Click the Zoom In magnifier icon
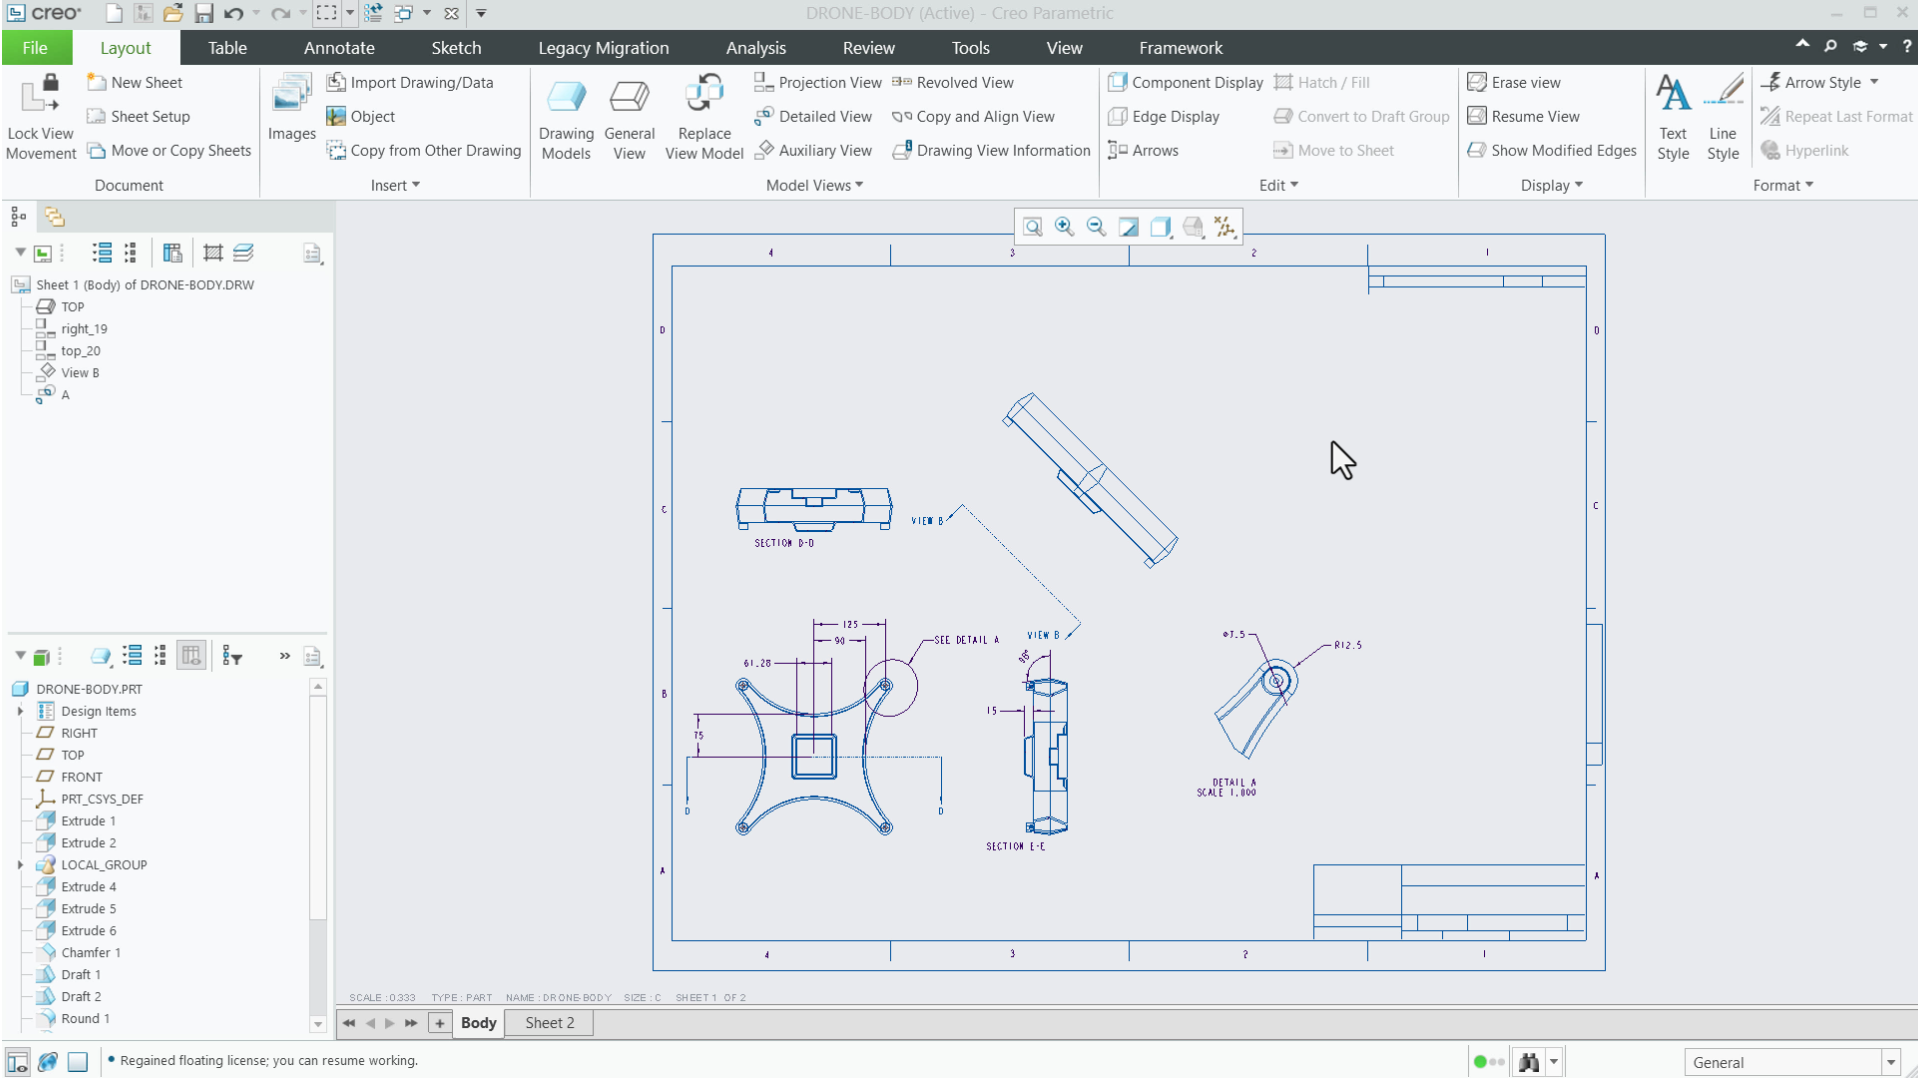The height and width of the screenshot is (1078, 1920). click(x=1065, y=227)
